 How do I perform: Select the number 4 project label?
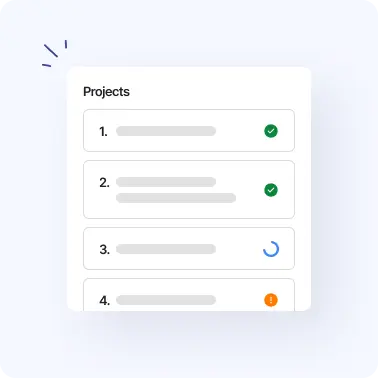[x=104, y=300]
